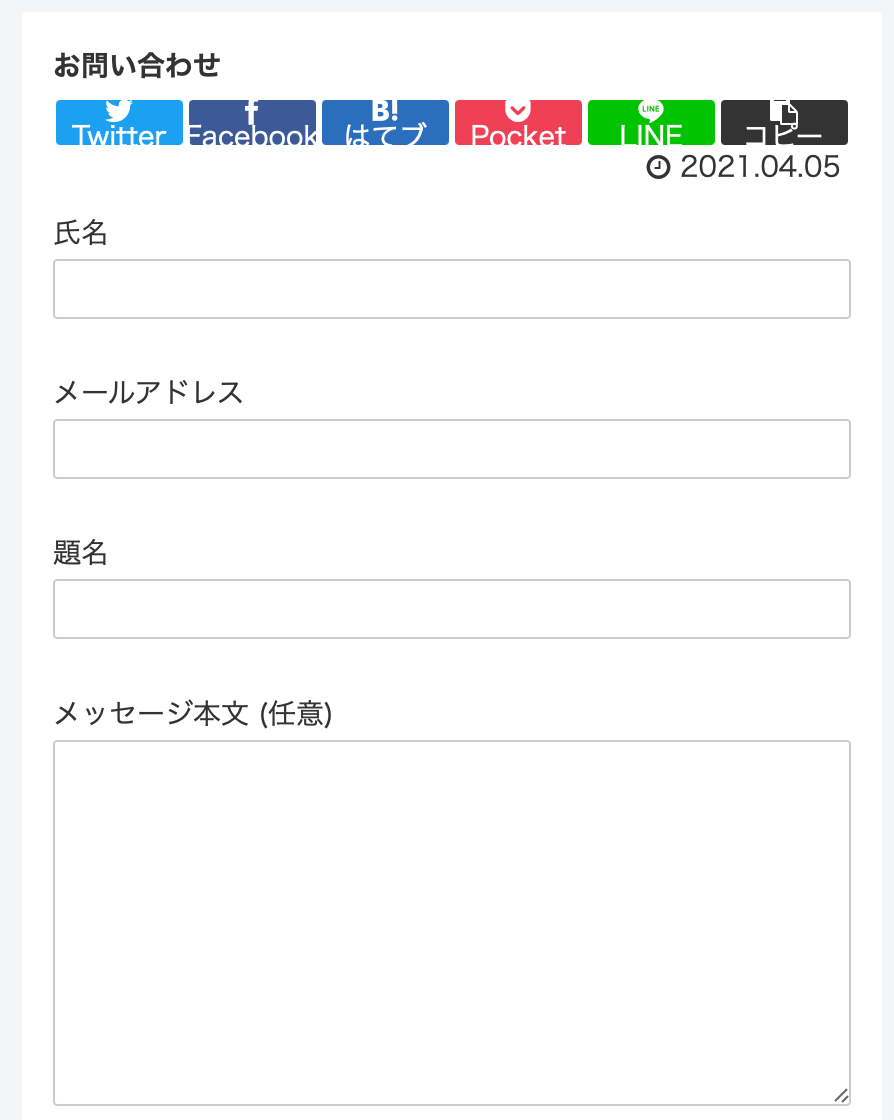Click the Twitter bird icon
The image size is (894, 1120).
119,109
